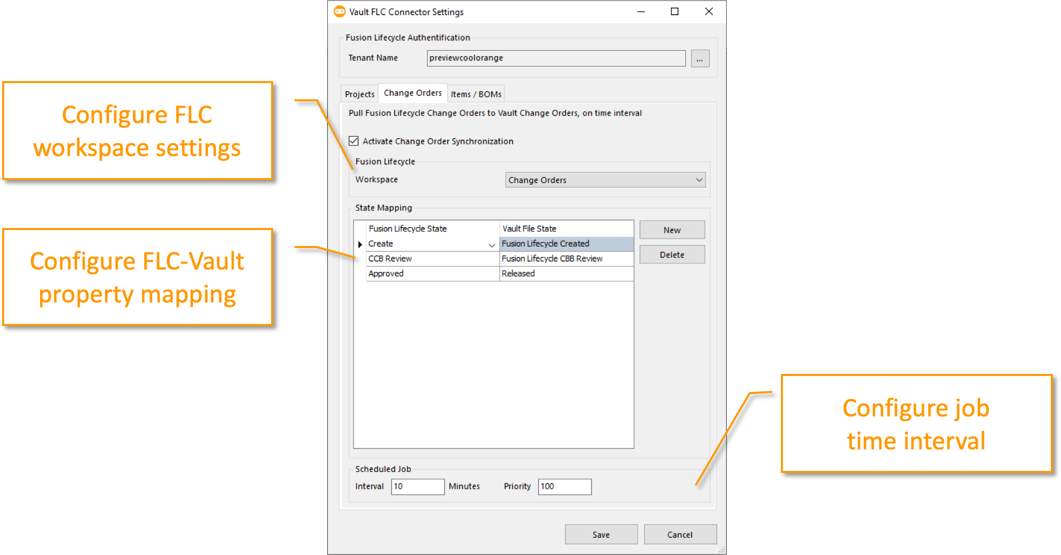Screen dimensions: 1061x555
Task: Select the CCB Review row
Action: 431,259
